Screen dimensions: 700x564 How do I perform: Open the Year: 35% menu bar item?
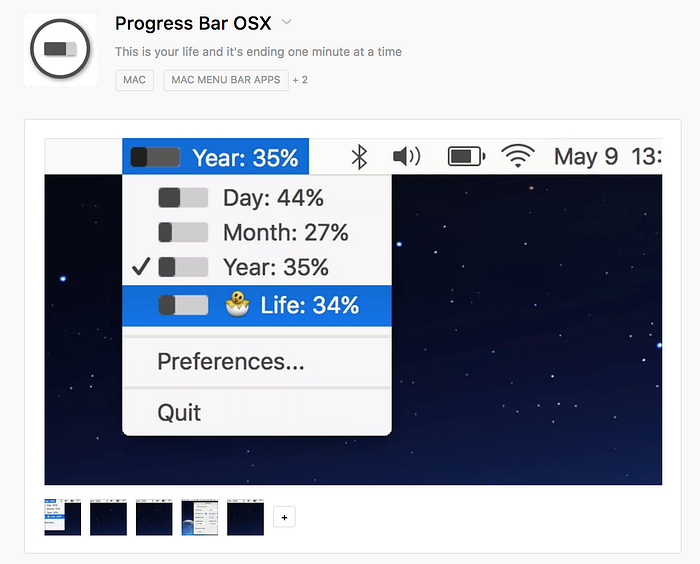coord(216,156)
